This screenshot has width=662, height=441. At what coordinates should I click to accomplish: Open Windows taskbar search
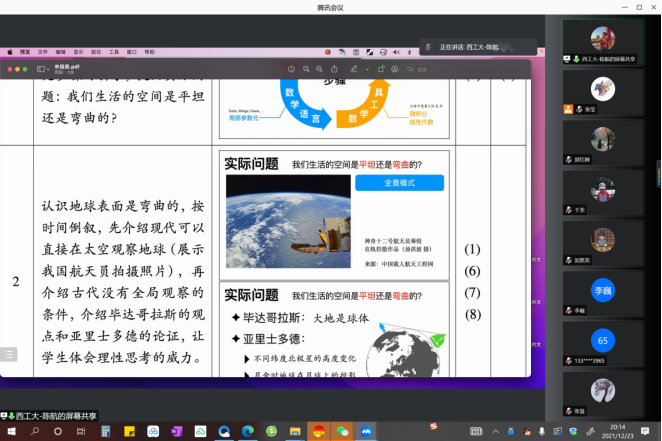tap(36, 431)
